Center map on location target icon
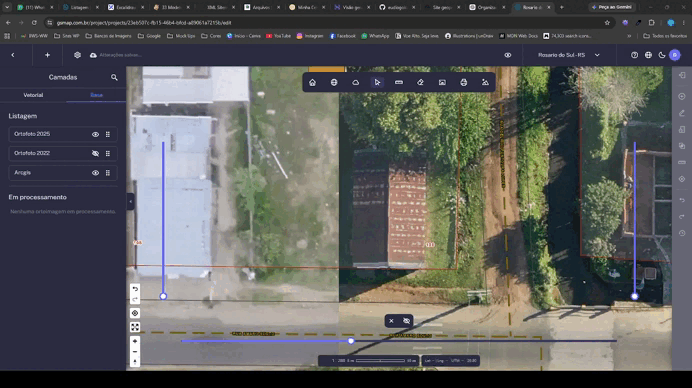692x388 pixels. pos(135,313)
